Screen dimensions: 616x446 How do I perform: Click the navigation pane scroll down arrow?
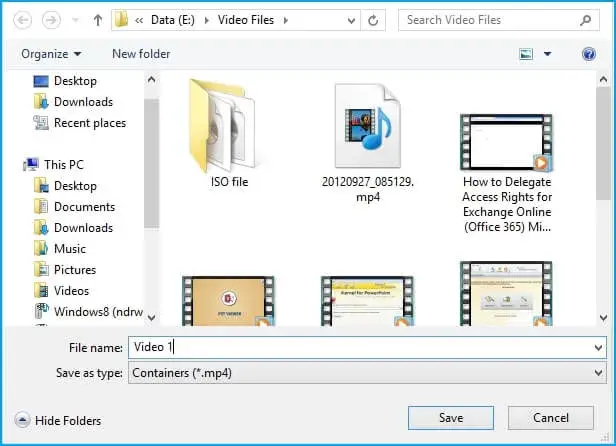pos(152,318)
